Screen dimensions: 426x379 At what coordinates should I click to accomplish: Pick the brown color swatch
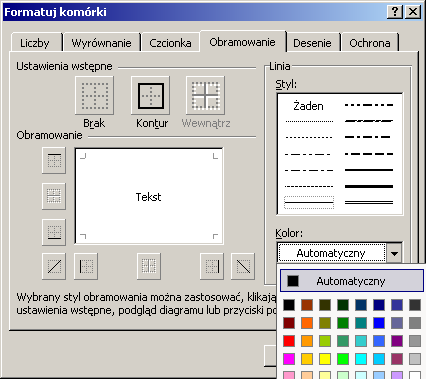point(307,305)
